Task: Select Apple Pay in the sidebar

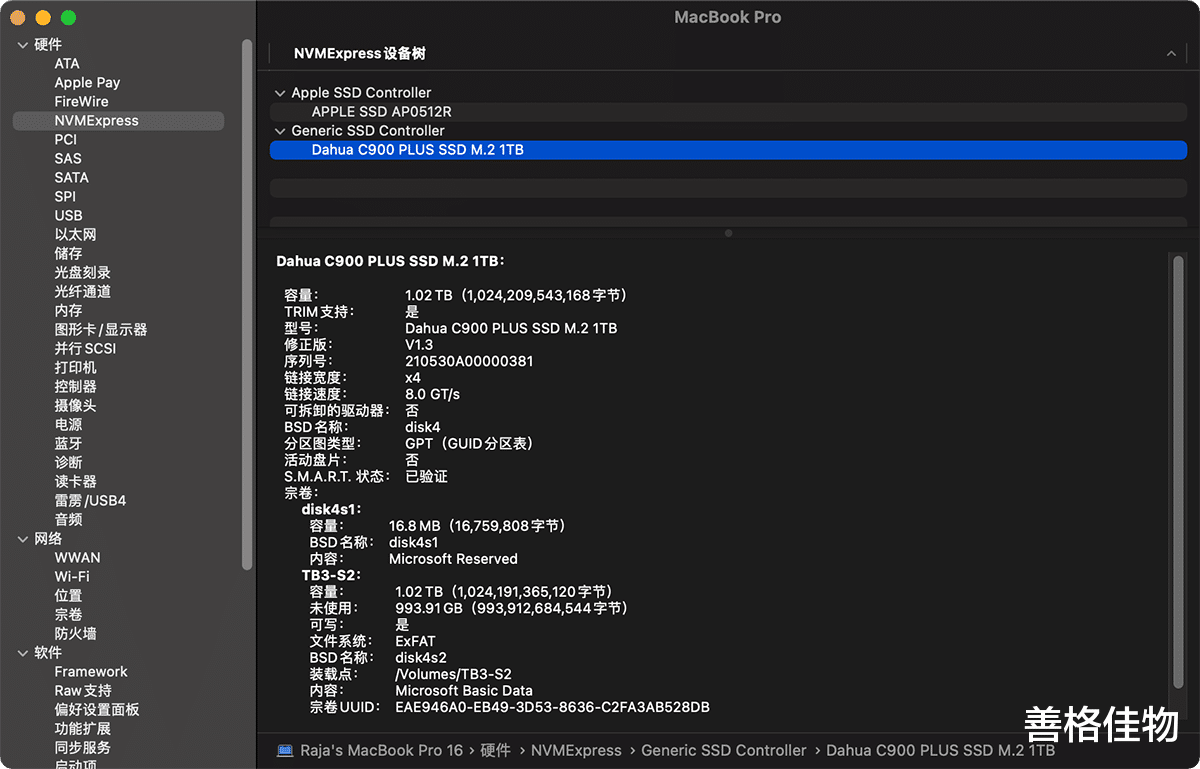Action: [x=87, y=82]
